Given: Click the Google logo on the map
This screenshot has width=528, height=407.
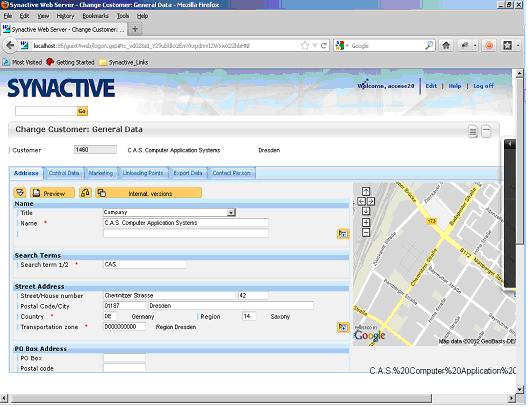Looking at the screenshot, I should coord(369,335).
